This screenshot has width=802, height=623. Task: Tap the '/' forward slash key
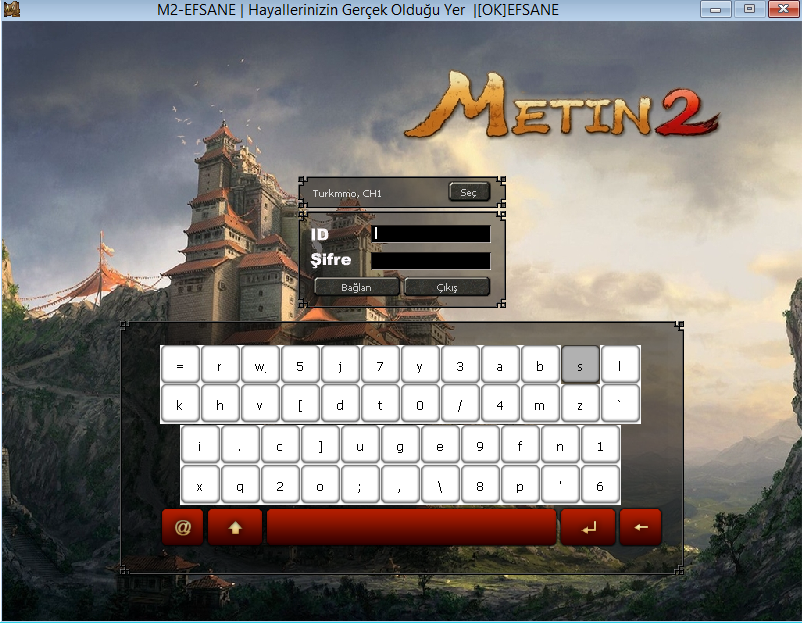pos(460,404)
